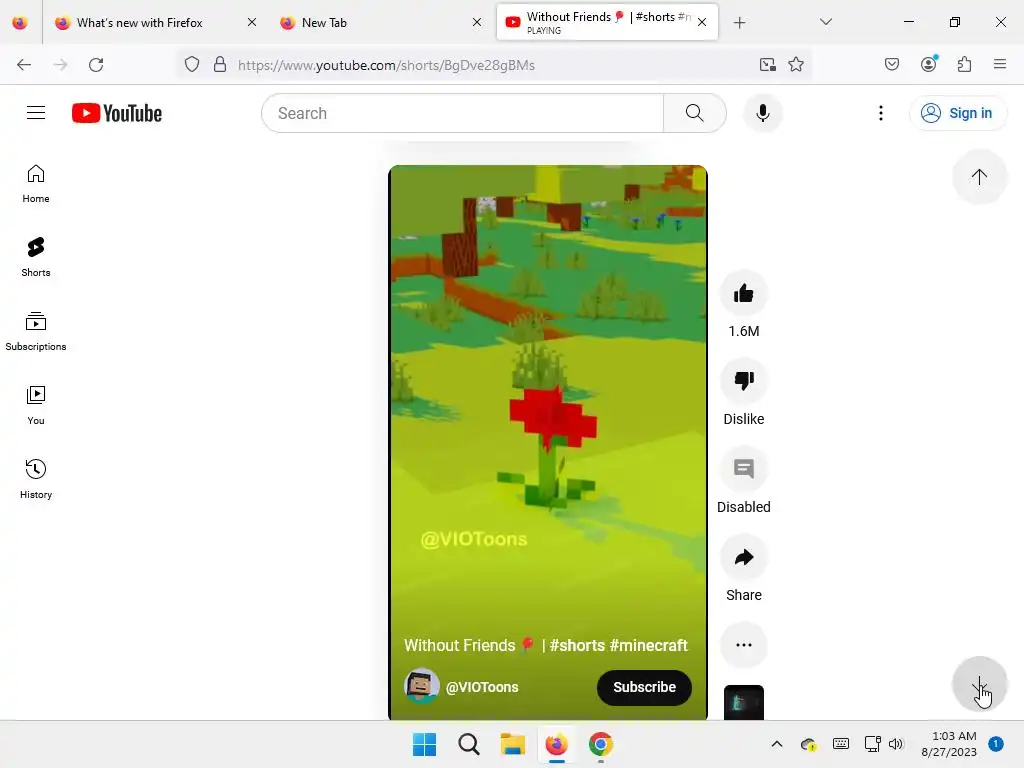This screenshot has width=1024, height=768.
Task: Like this short with the thumbs-up
Action: 744,293
